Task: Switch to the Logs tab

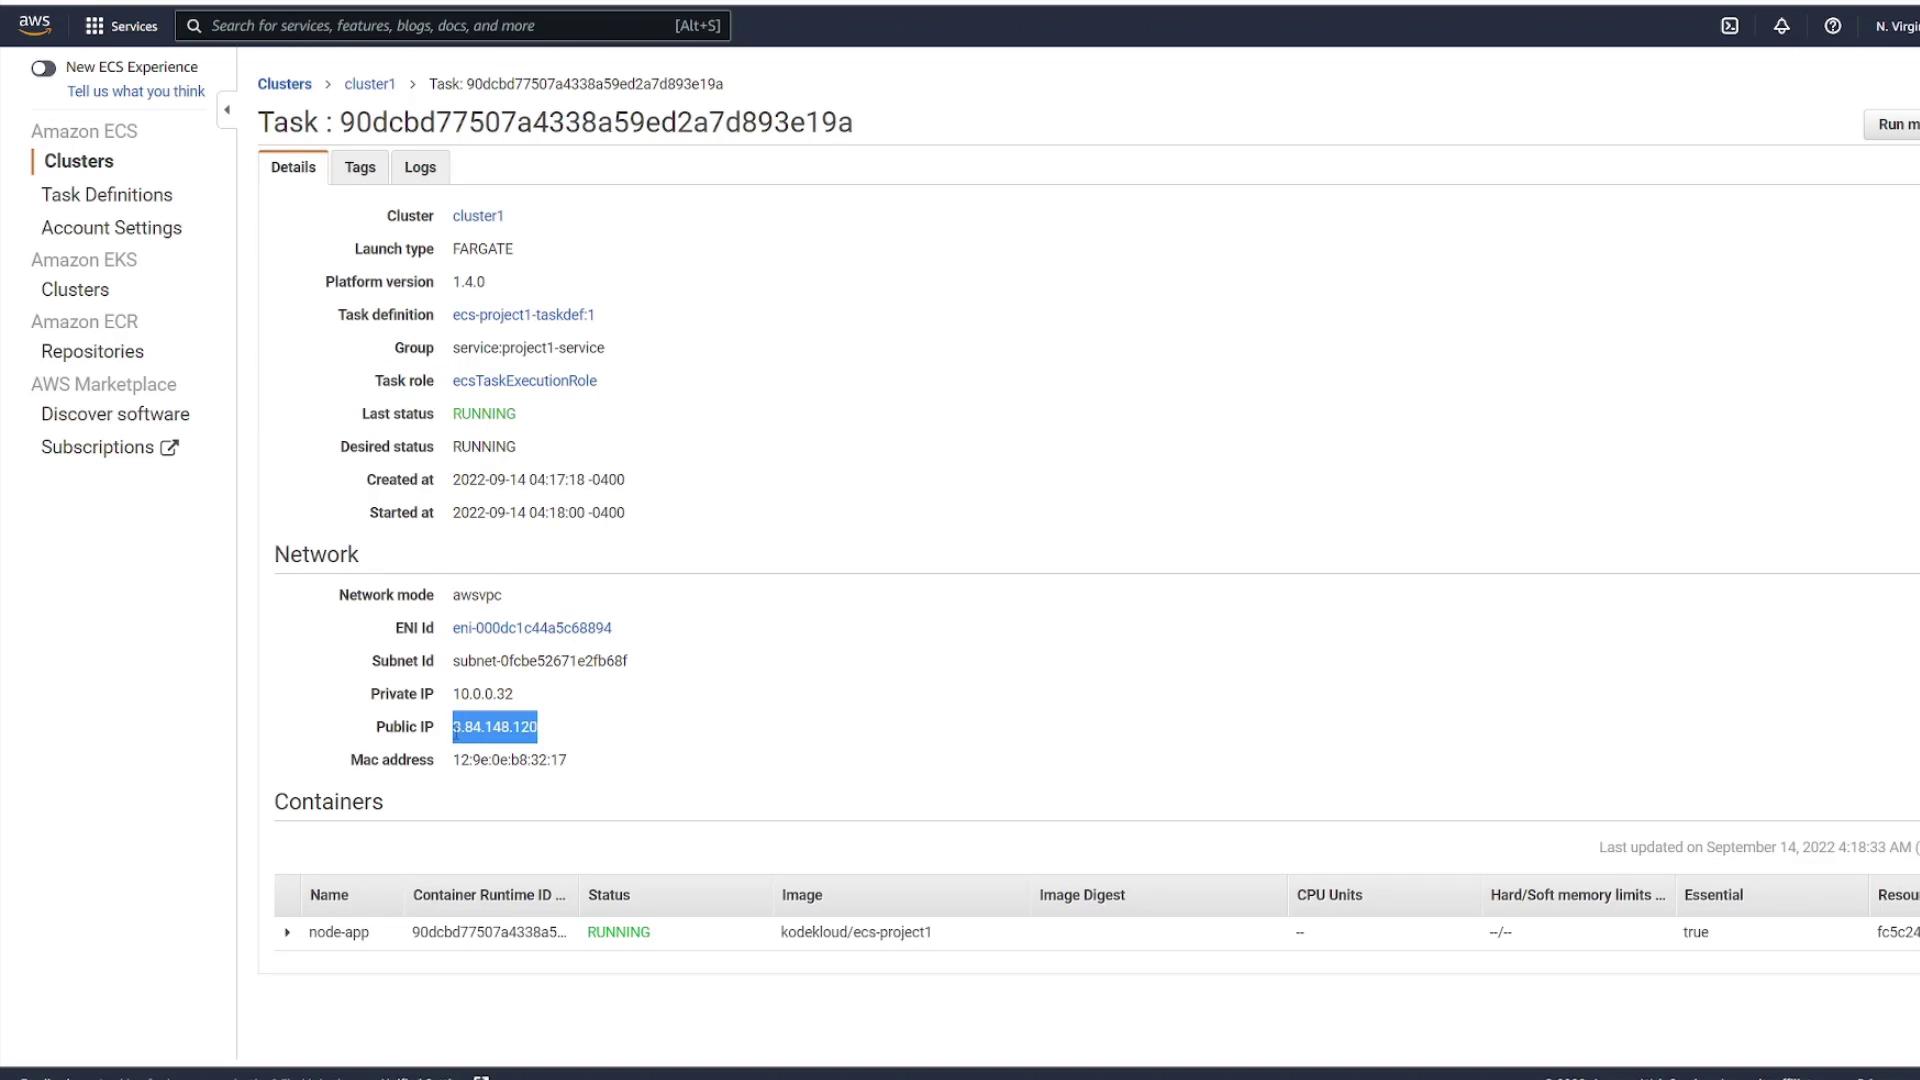Action: [x=420, y=167]
